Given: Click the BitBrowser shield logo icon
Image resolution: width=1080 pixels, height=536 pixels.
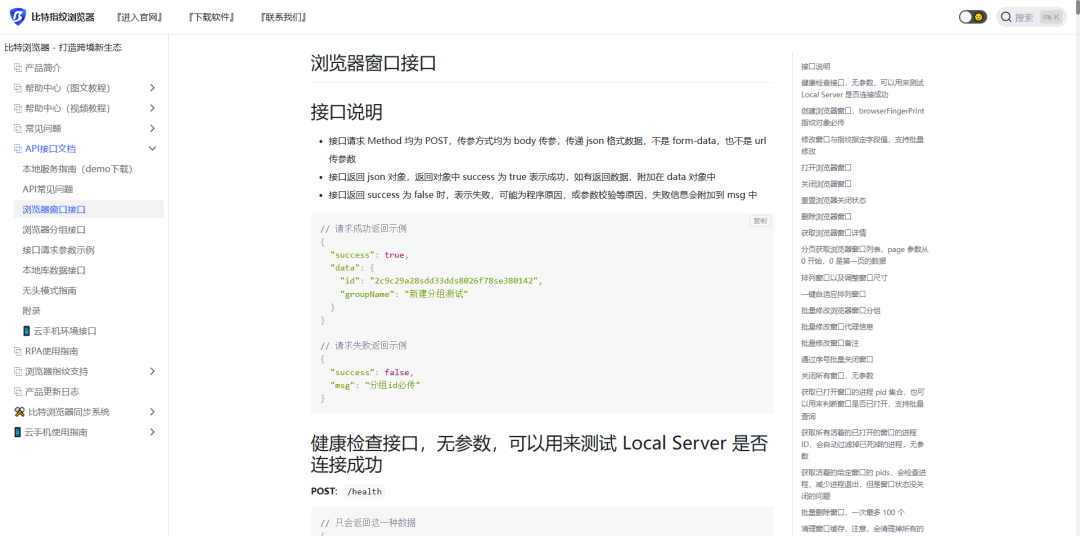Looking at the screenshot, I should coord(17,17).
